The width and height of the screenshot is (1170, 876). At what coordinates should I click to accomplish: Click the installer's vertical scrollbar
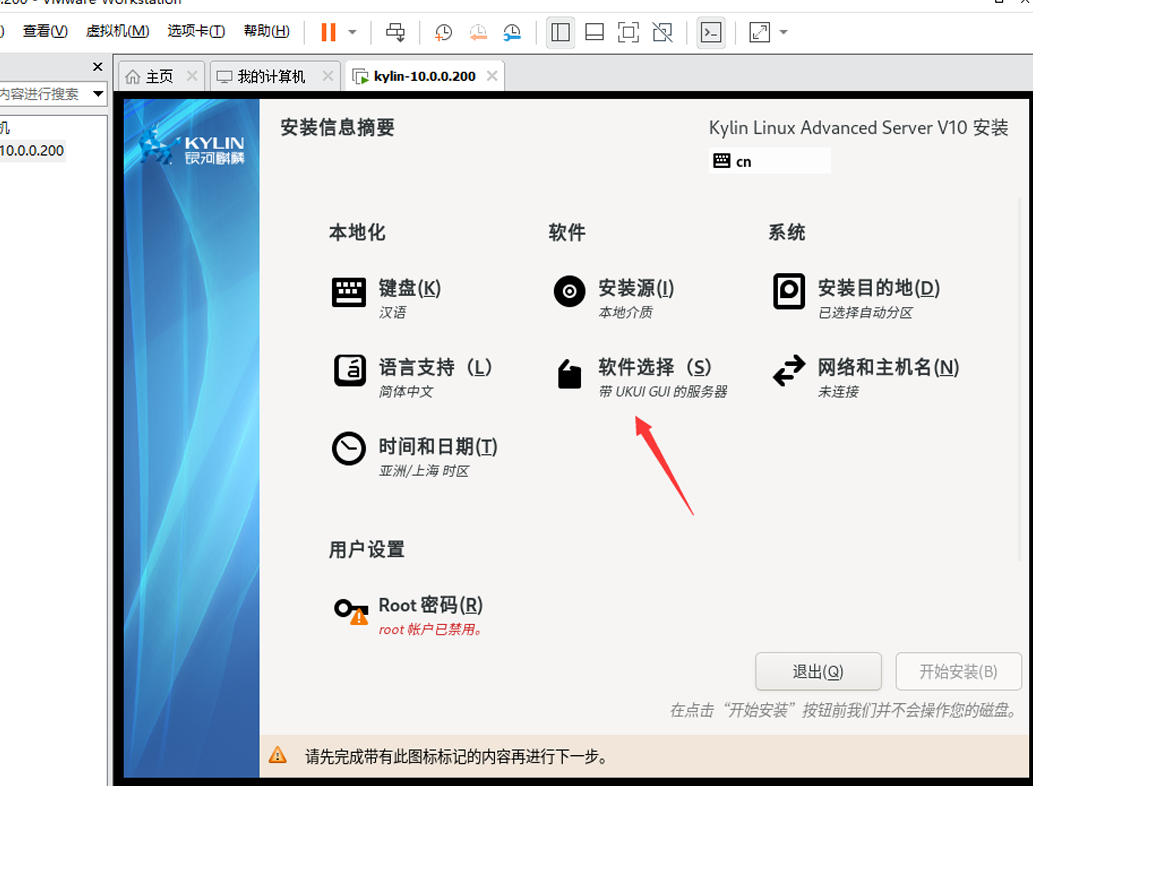tap(1020, 379)
